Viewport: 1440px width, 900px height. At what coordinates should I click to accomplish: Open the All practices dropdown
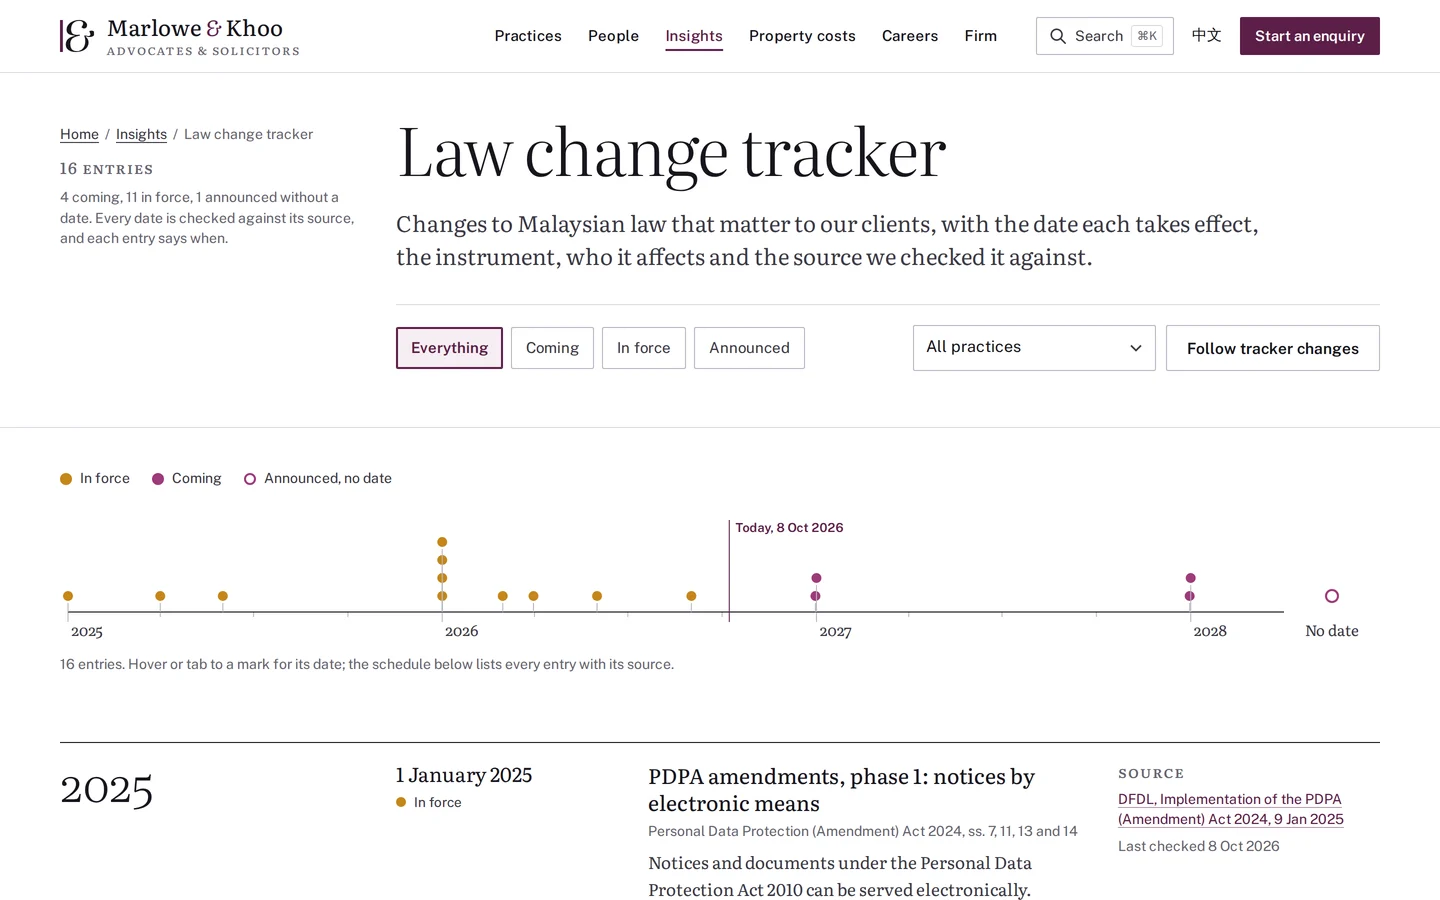pos(1034,348)
